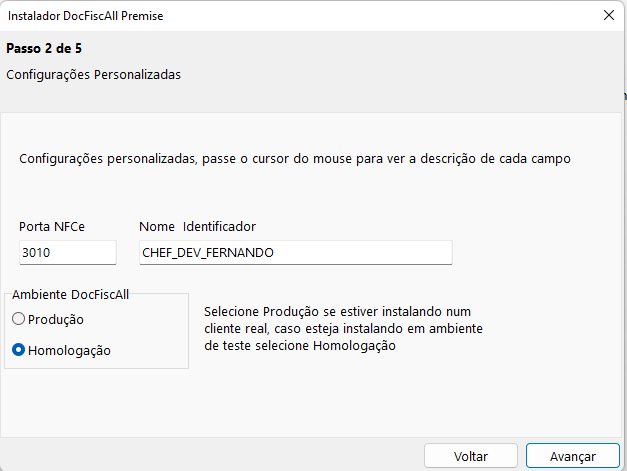
Task: Click the Configurações Personalizadas subtitle
Action: click(x=94, y=75)
